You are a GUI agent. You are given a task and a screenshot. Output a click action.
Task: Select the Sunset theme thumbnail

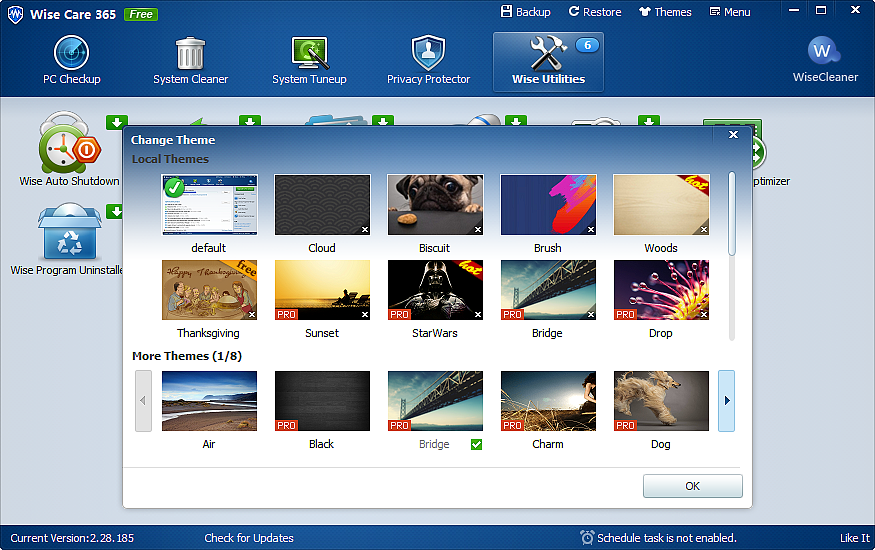[322, 290]
